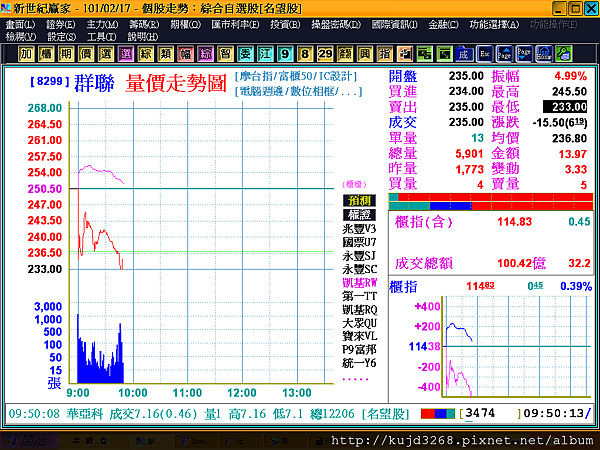This screenshot has height=450, width=600.
Task: Click the red-blue-teal indicator in status bar
Action: tap(438, 414)
